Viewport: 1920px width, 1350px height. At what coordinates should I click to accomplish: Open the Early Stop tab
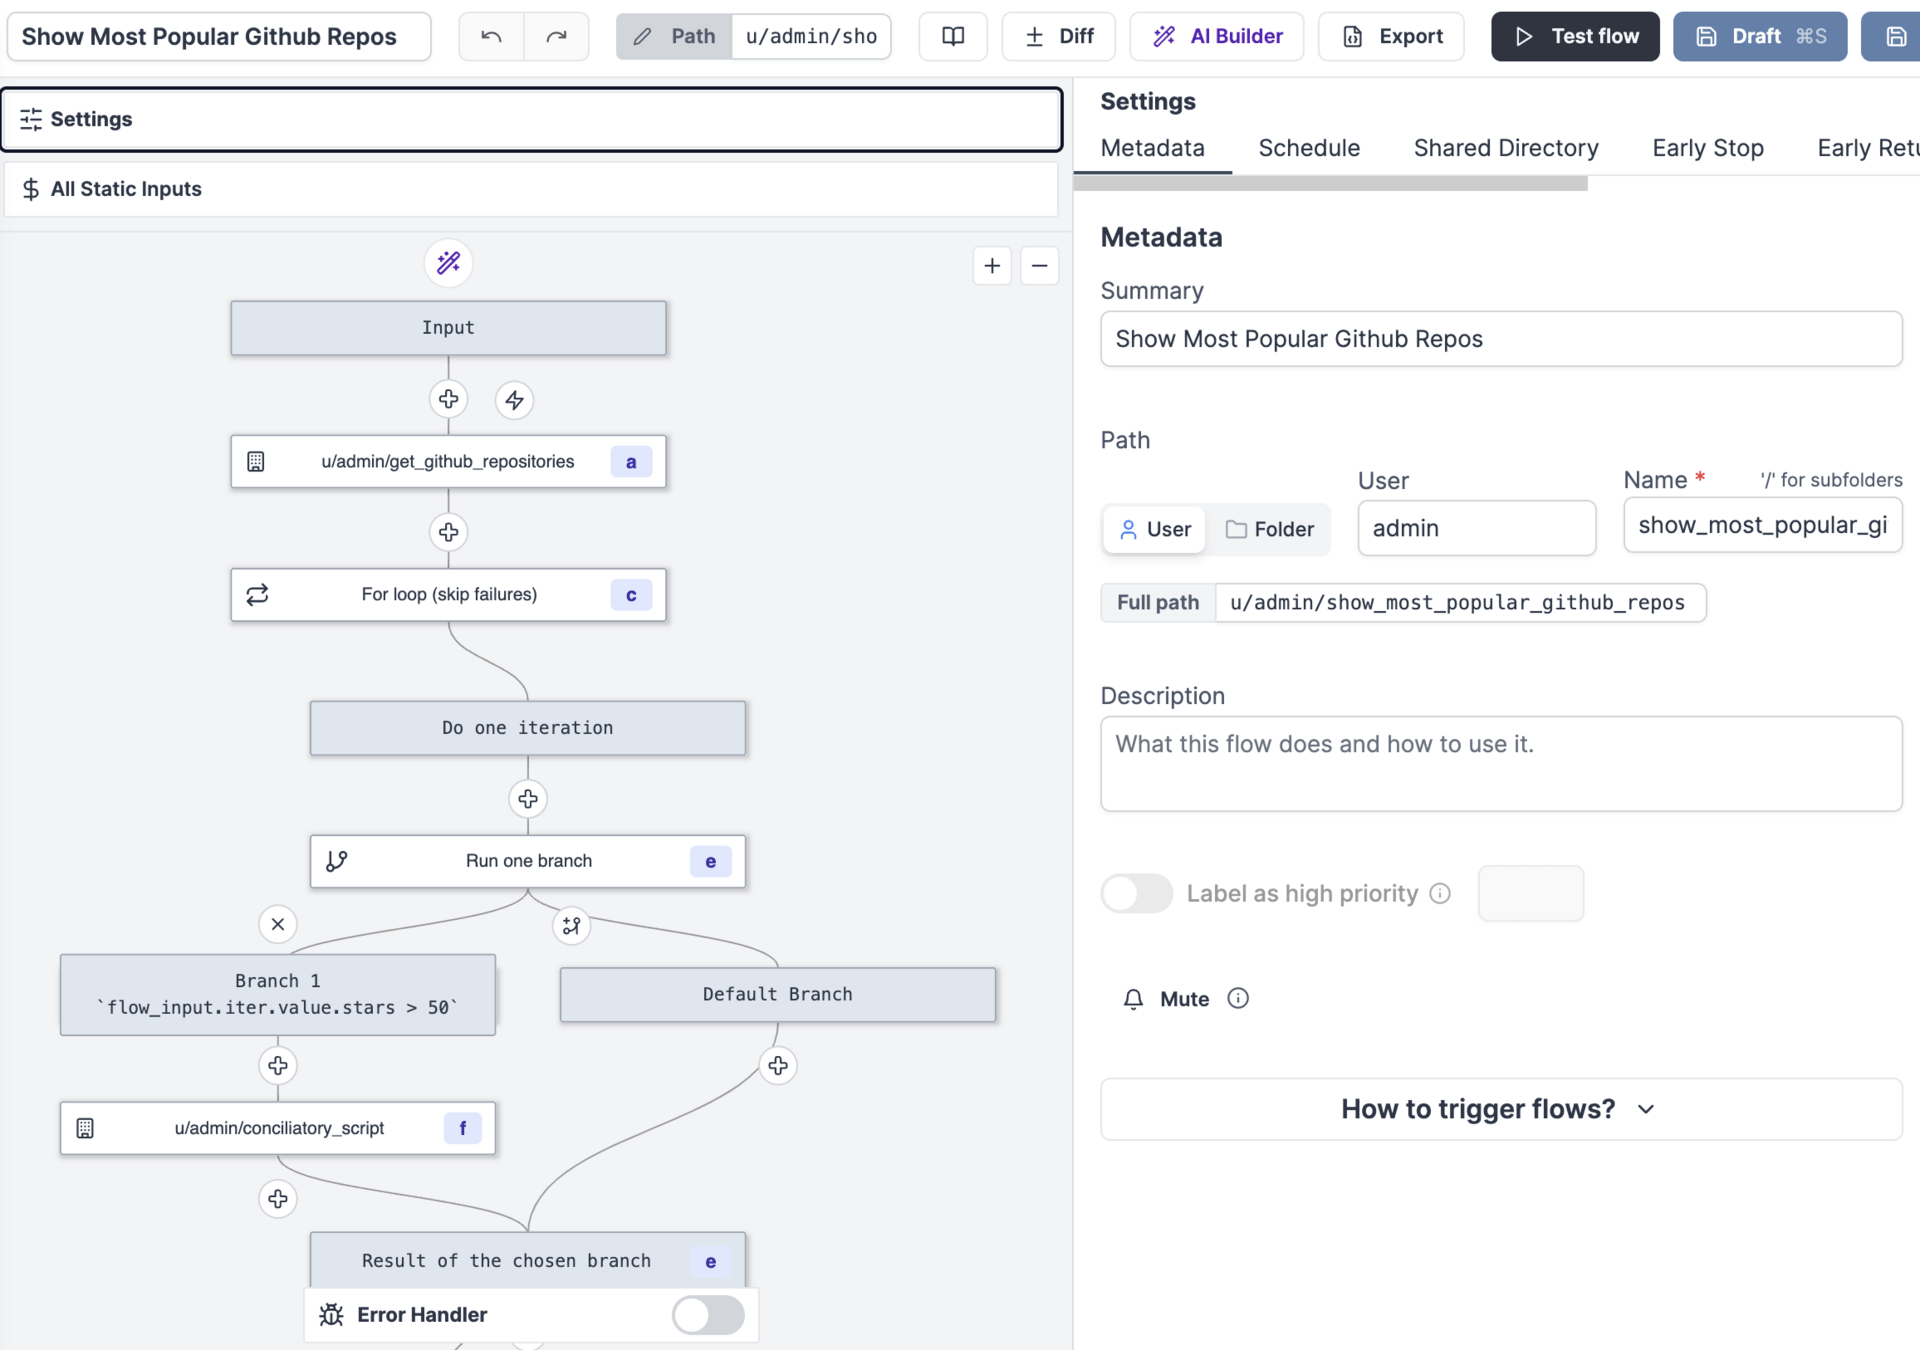point(1707,148)
